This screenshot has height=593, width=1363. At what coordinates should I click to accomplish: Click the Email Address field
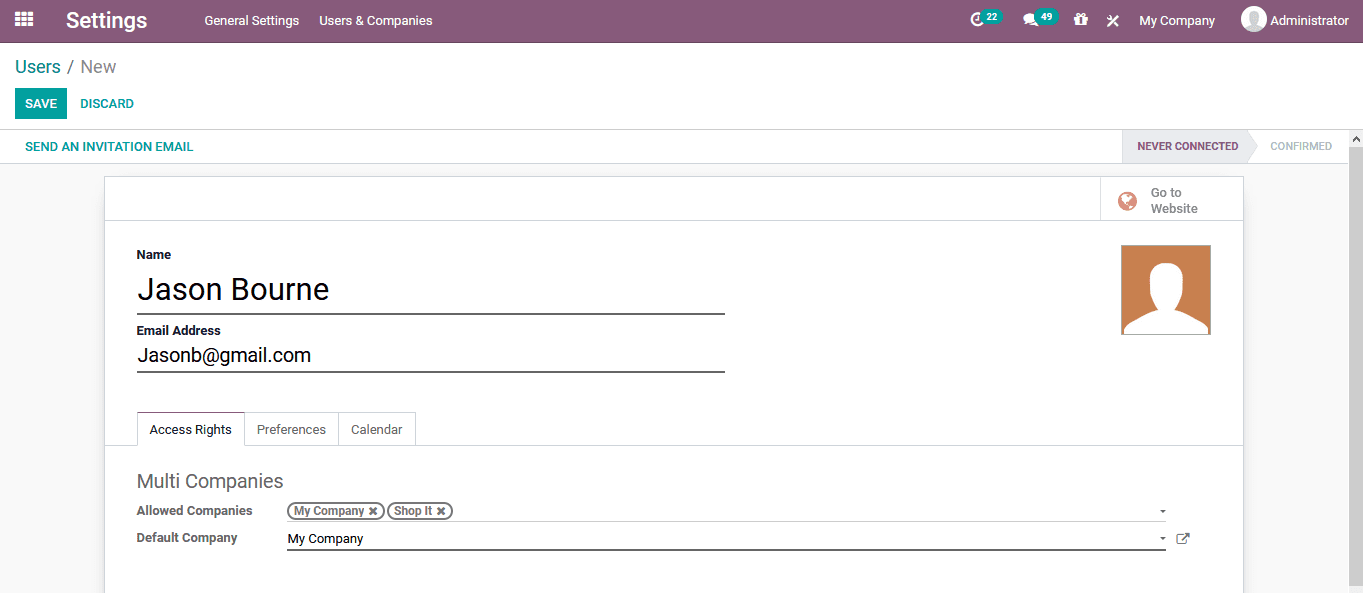[431, 356]
